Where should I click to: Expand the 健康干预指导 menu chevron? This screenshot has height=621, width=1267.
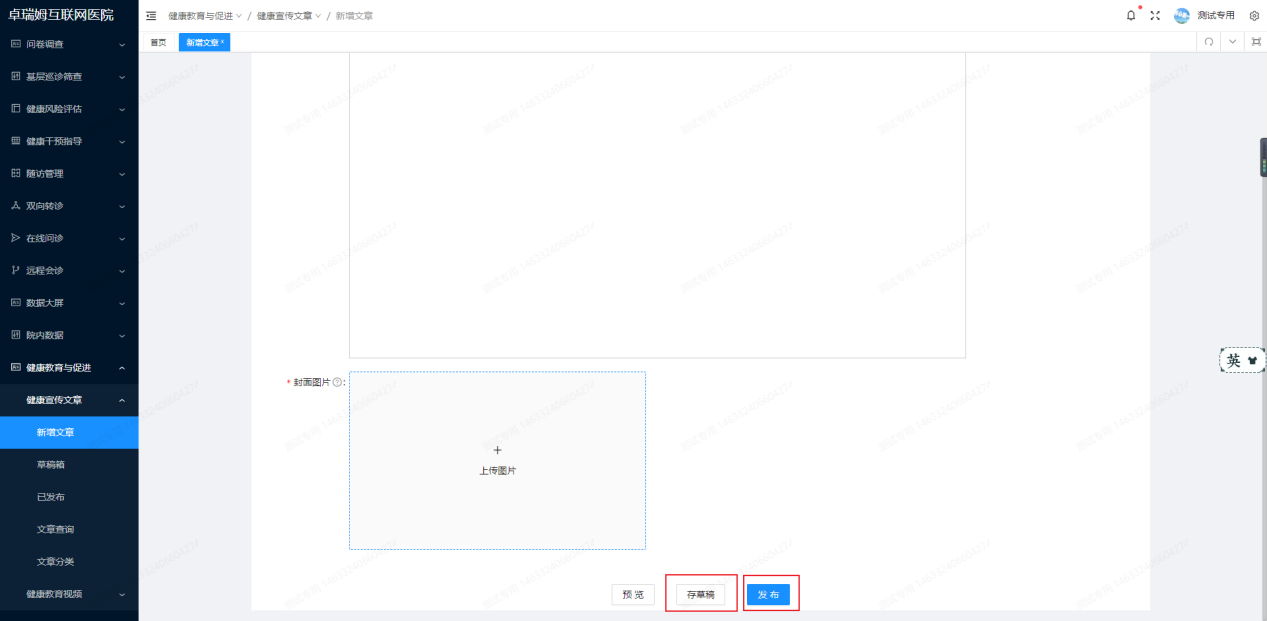pos(122,141)
